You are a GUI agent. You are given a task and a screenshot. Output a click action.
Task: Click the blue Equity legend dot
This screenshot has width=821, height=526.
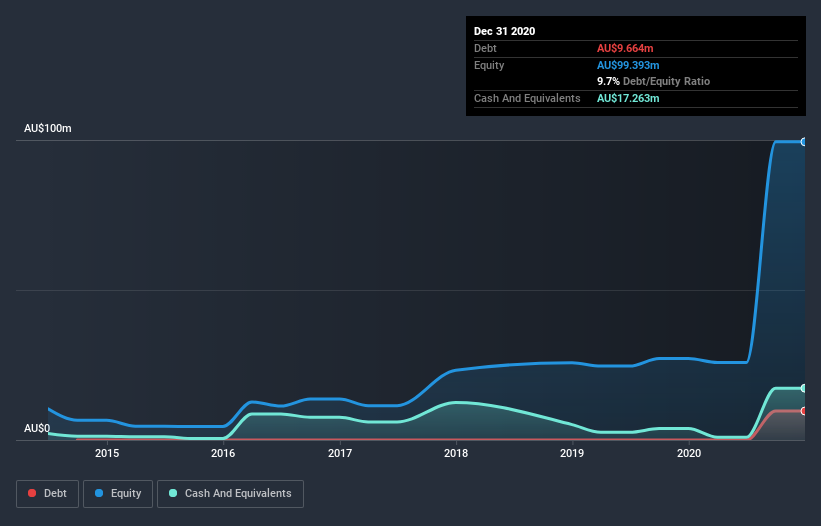point(99,493)
